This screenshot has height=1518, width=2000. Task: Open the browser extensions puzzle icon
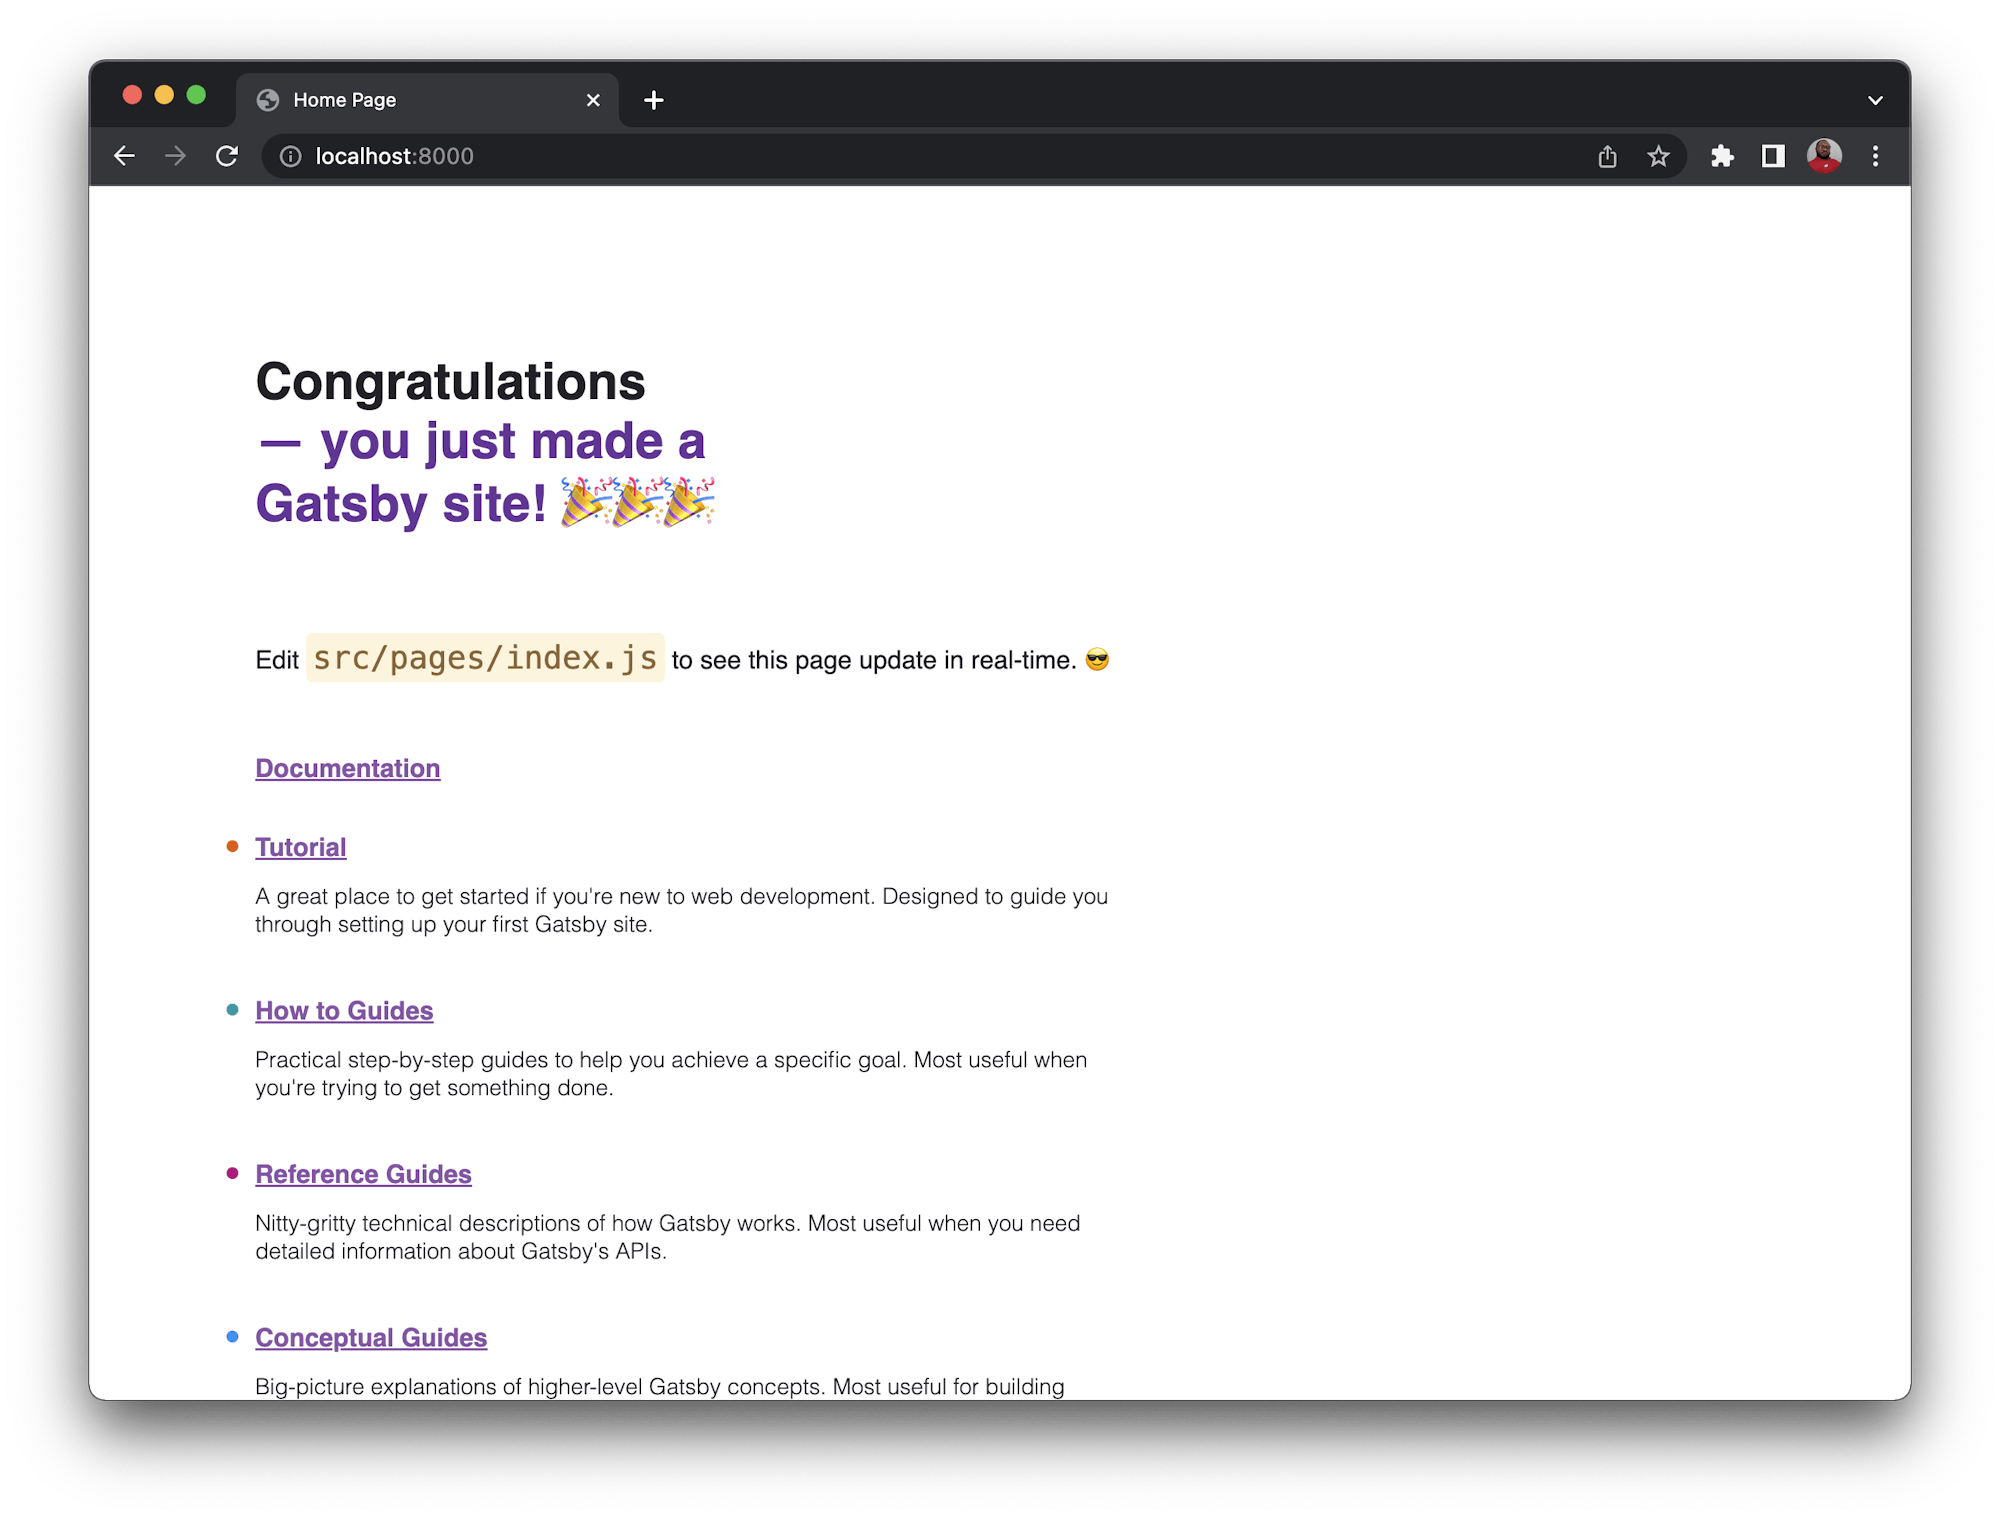1722,156
